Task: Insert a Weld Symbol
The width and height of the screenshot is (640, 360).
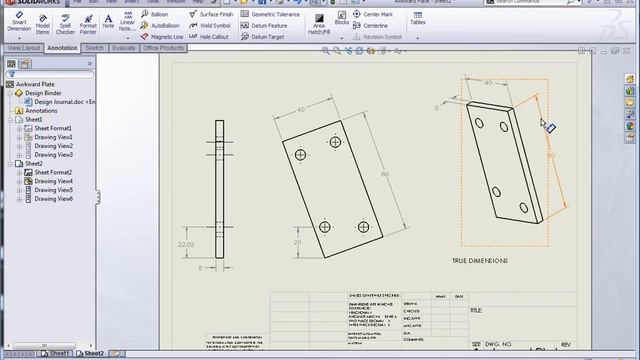Action: (x=210, y=26)
